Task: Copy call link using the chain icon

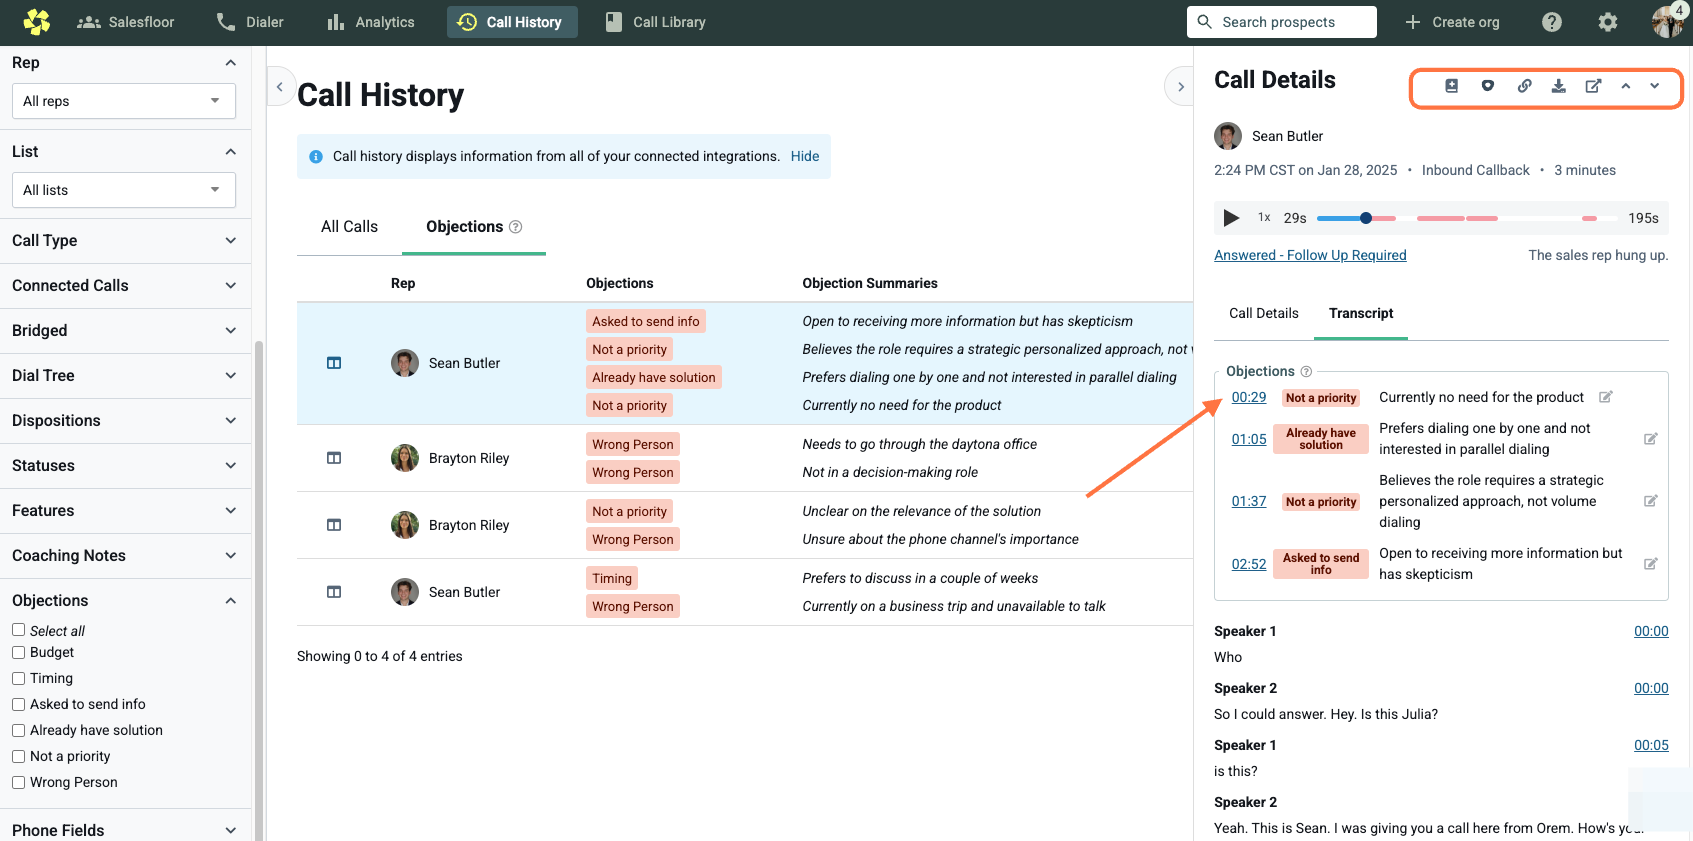Action: pos(1524,86)
